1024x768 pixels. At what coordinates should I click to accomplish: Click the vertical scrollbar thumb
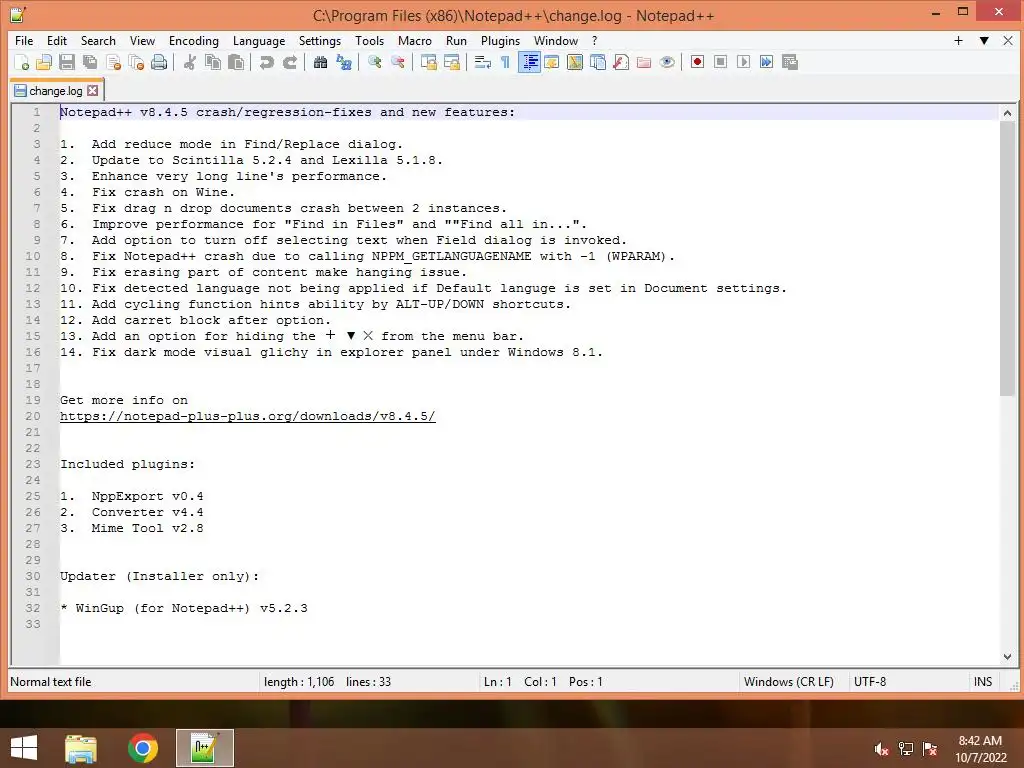[x=1007, y=258]
